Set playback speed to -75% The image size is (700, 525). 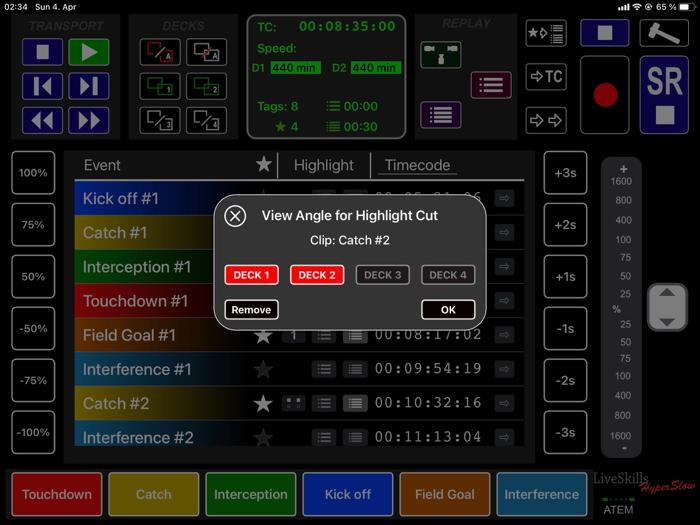point(33,380)
